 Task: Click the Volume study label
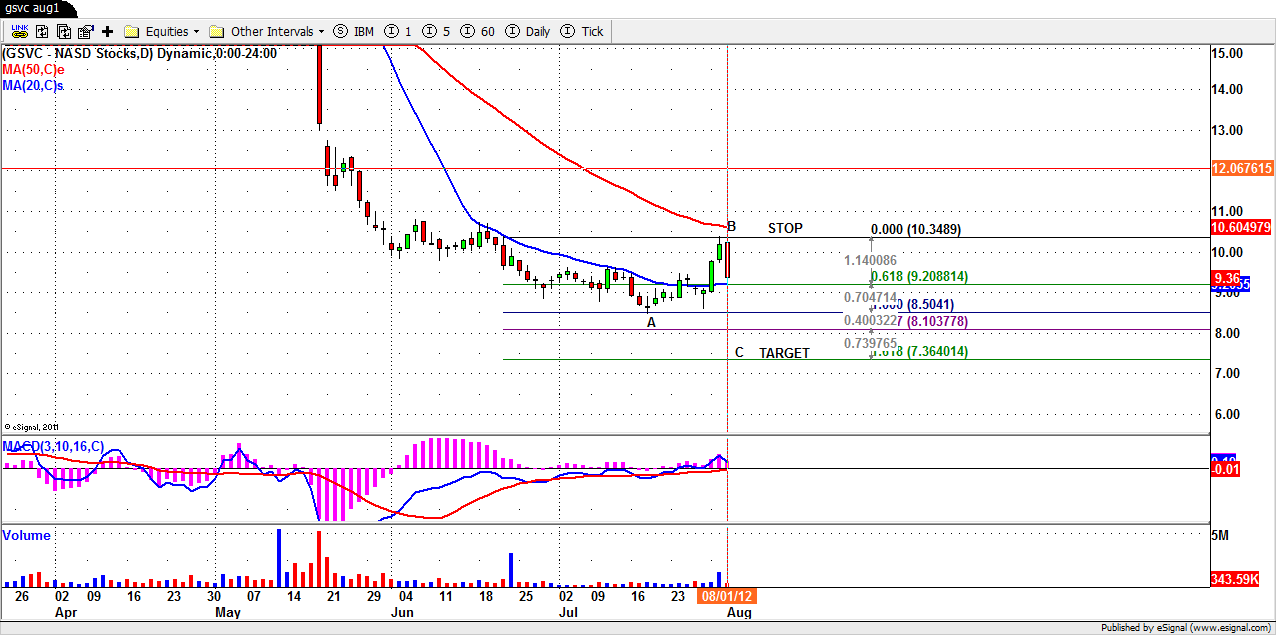coord(26,535)
